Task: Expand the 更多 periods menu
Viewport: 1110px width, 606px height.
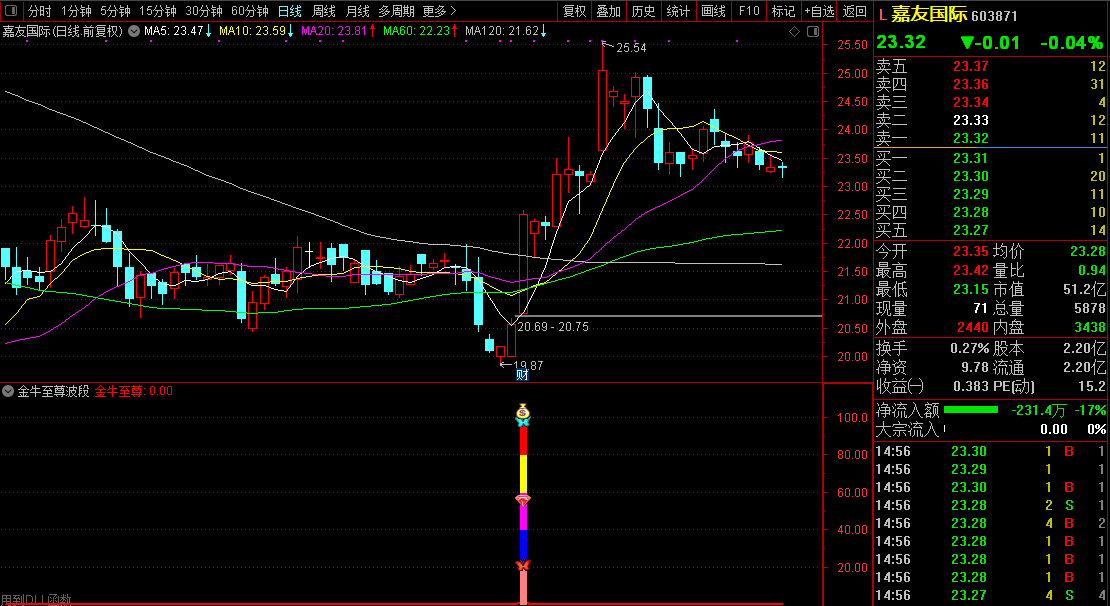Action: coord(439,11)
